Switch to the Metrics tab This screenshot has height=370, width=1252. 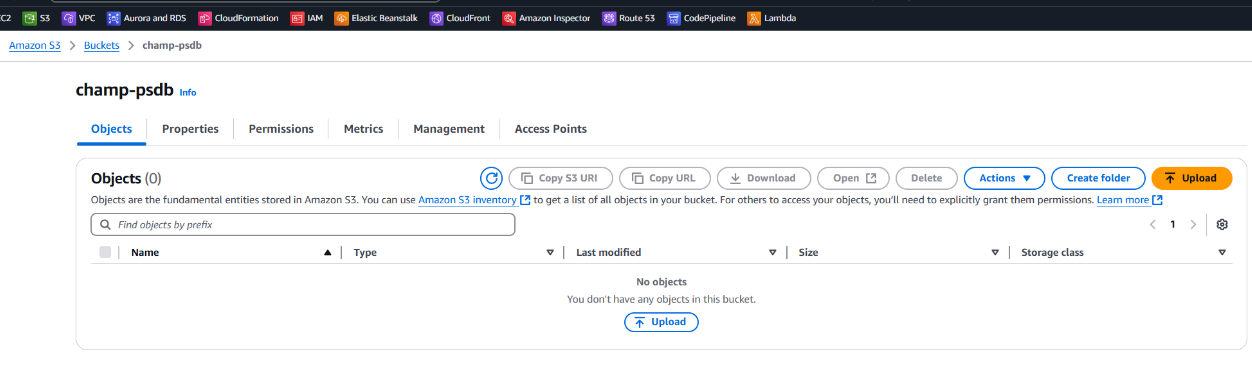(x=364, y=129)
